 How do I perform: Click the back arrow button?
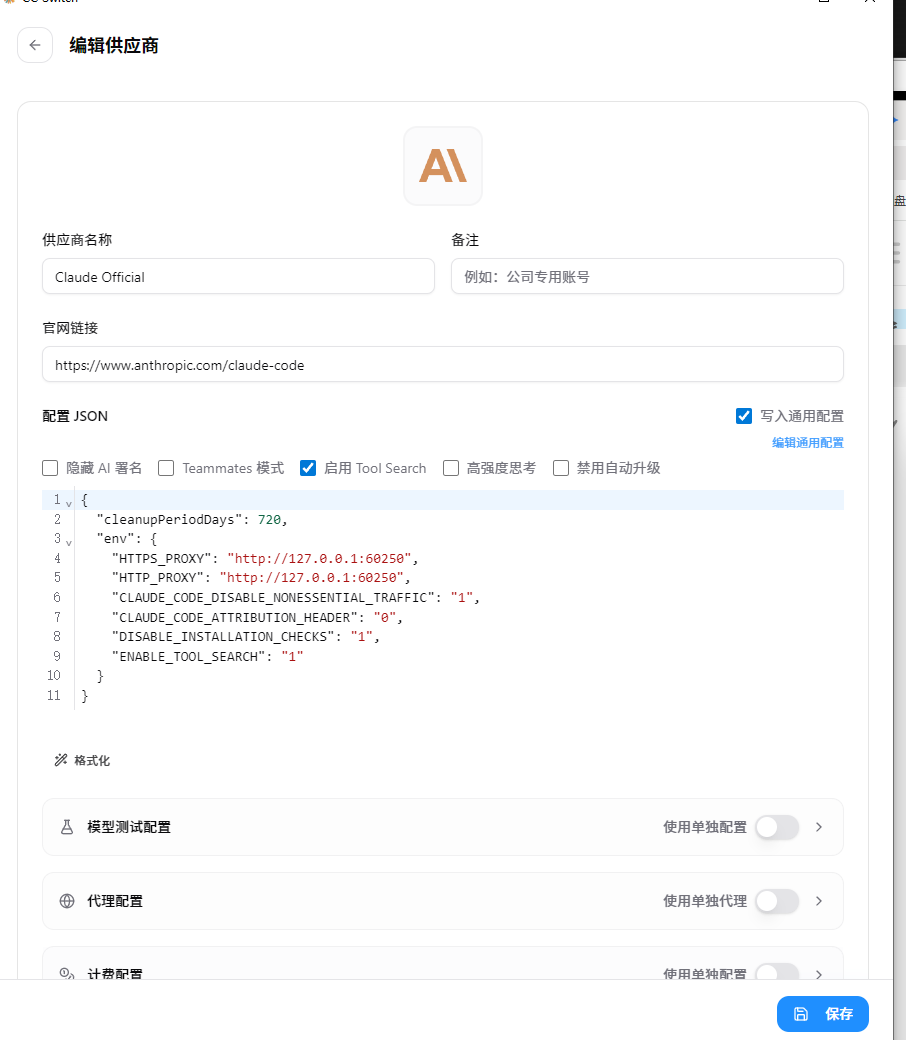click(35, 45)
